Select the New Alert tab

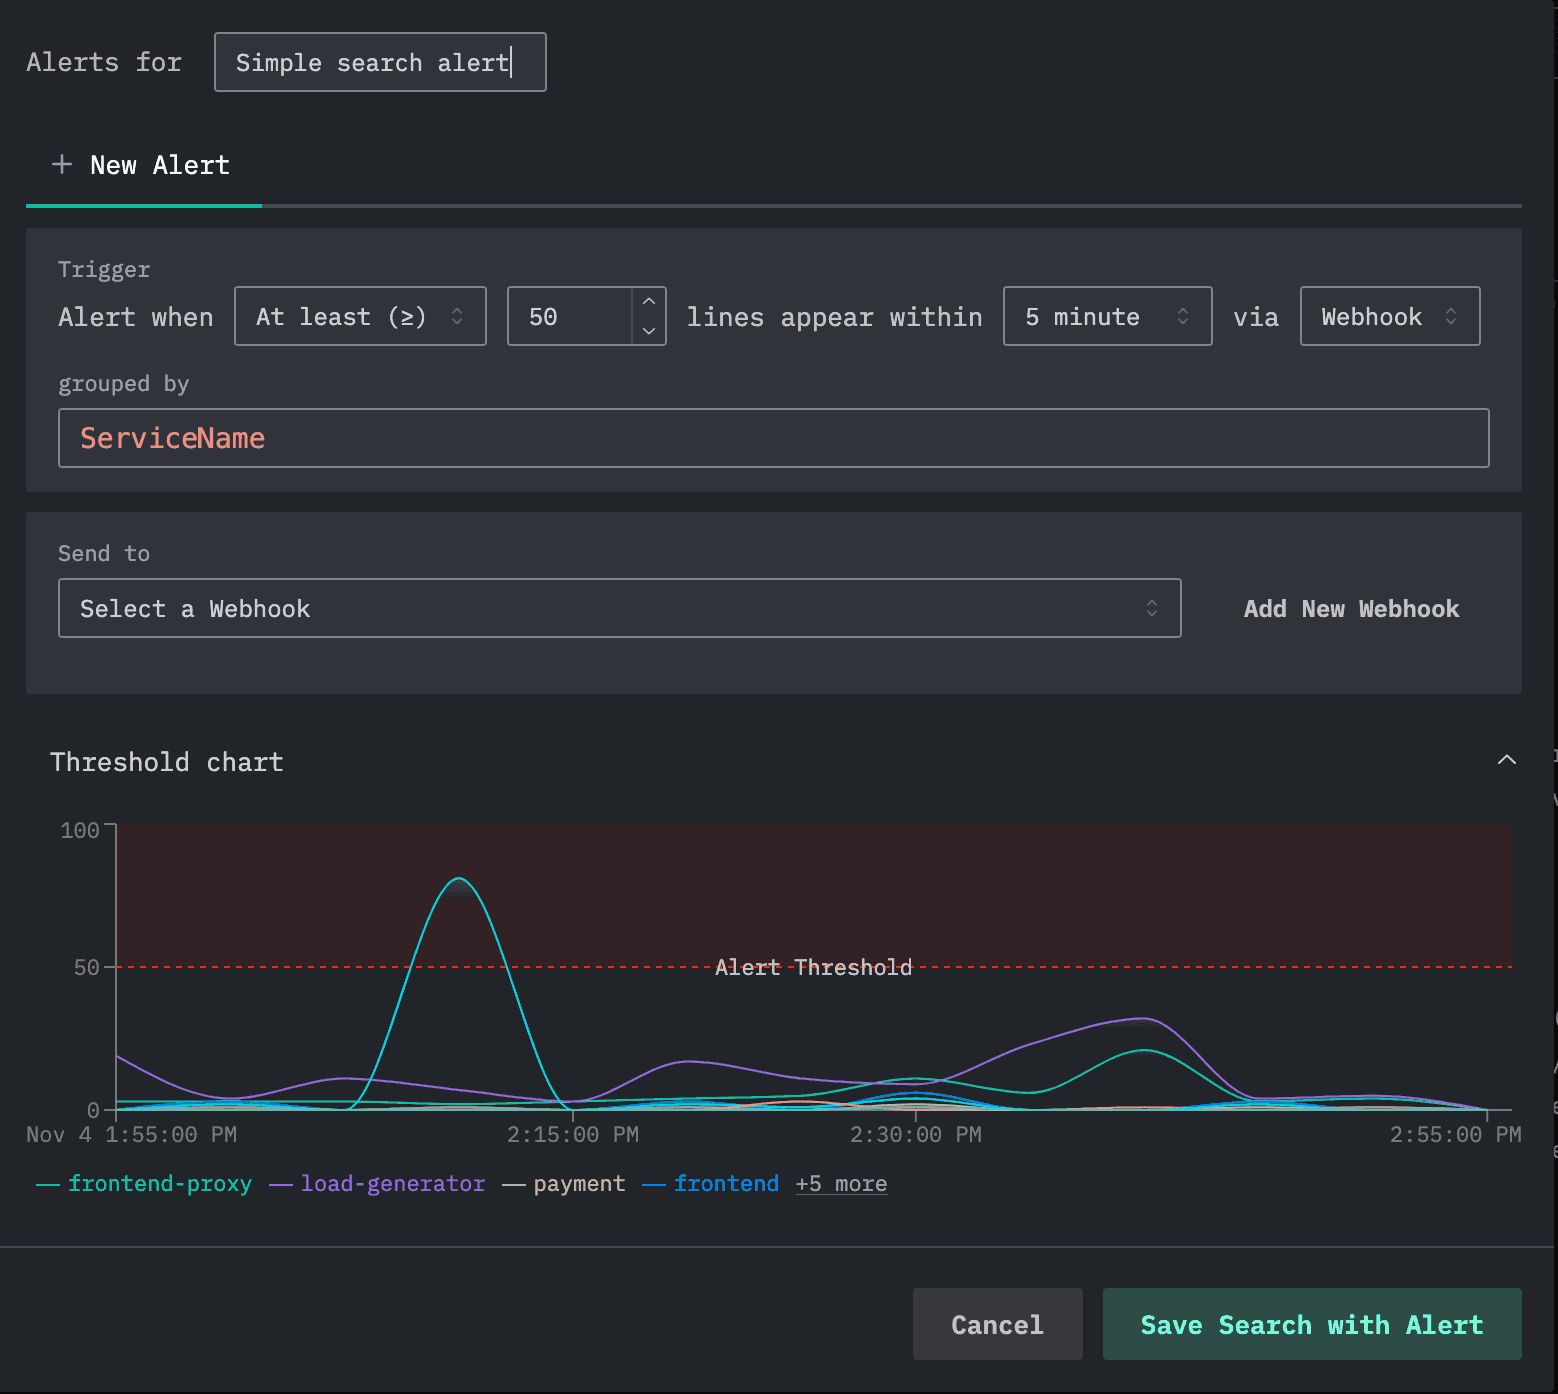[x=144, y=165]
